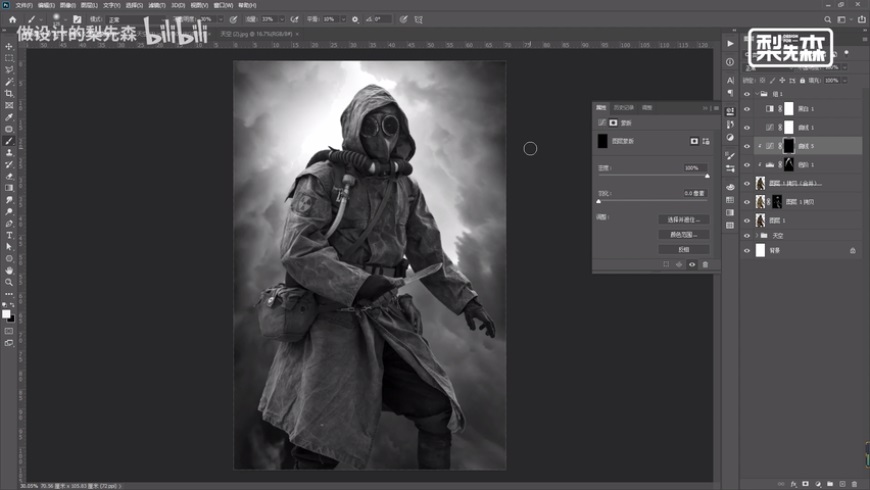The width and height of the screenshot is (870, 490).
Task: Create new layer from Layers panel bottom
Action: [842, 484]
